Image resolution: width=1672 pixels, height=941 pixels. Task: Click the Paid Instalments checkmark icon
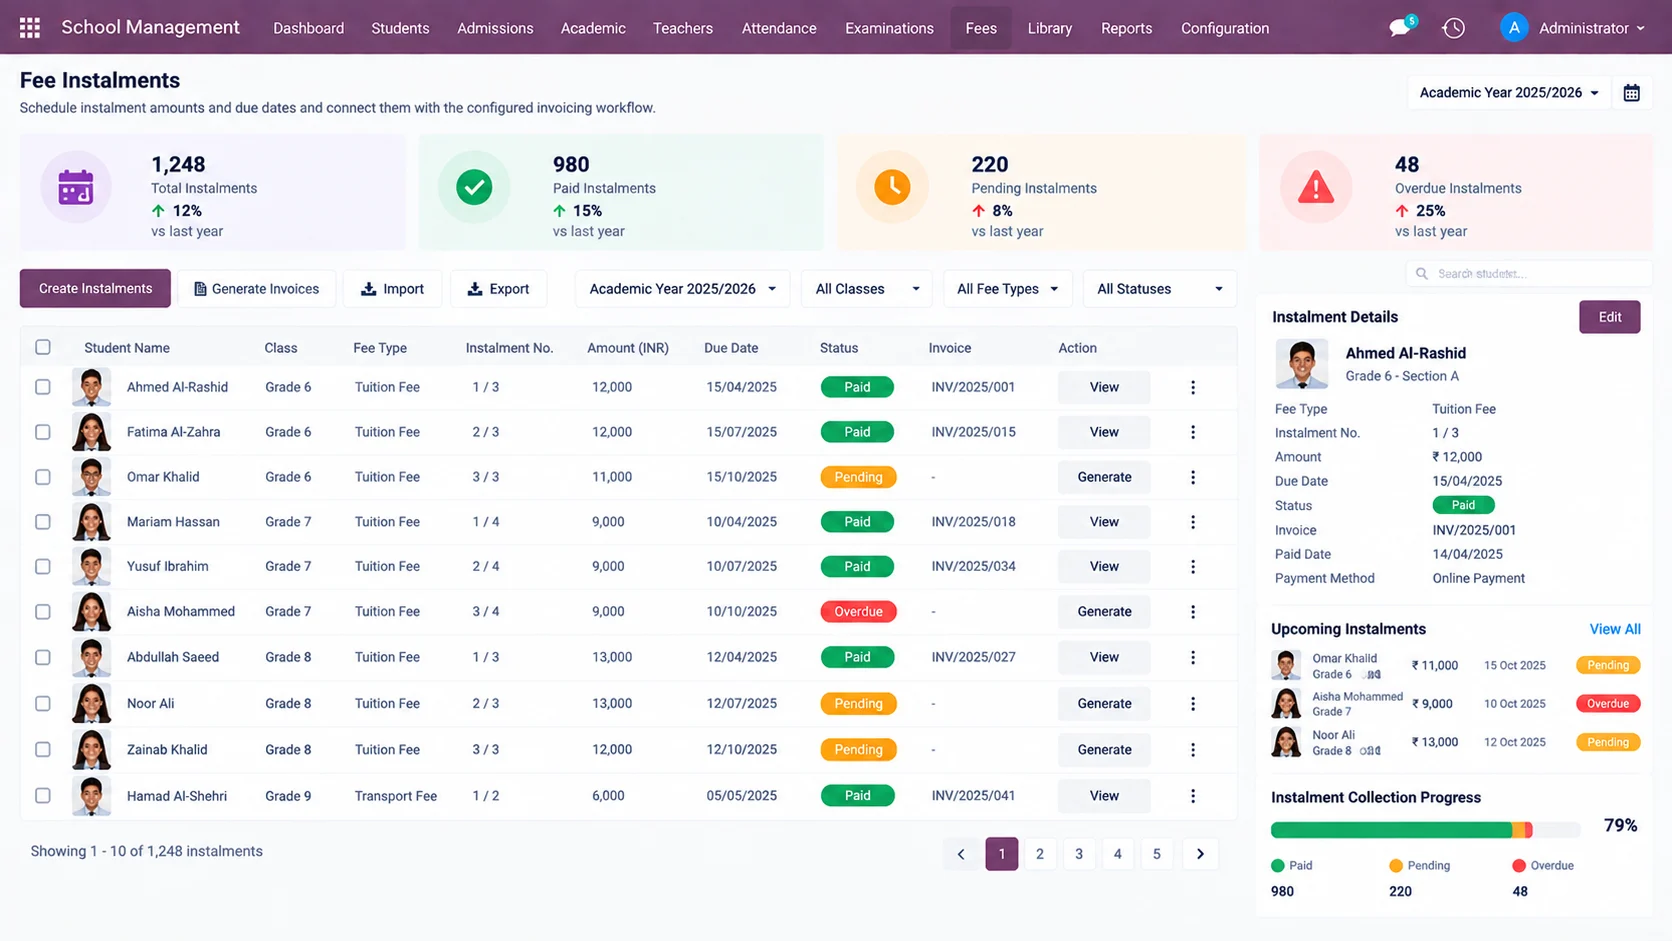tap(474, 187)
